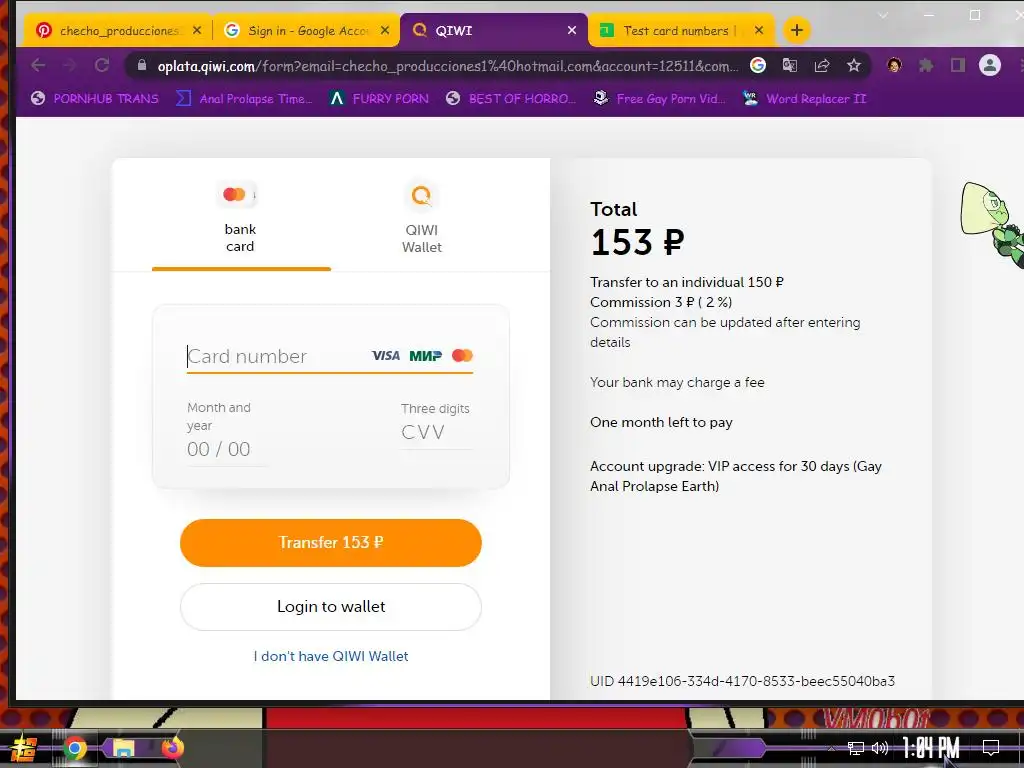Open the volume control in system tray

pos(880,748)
